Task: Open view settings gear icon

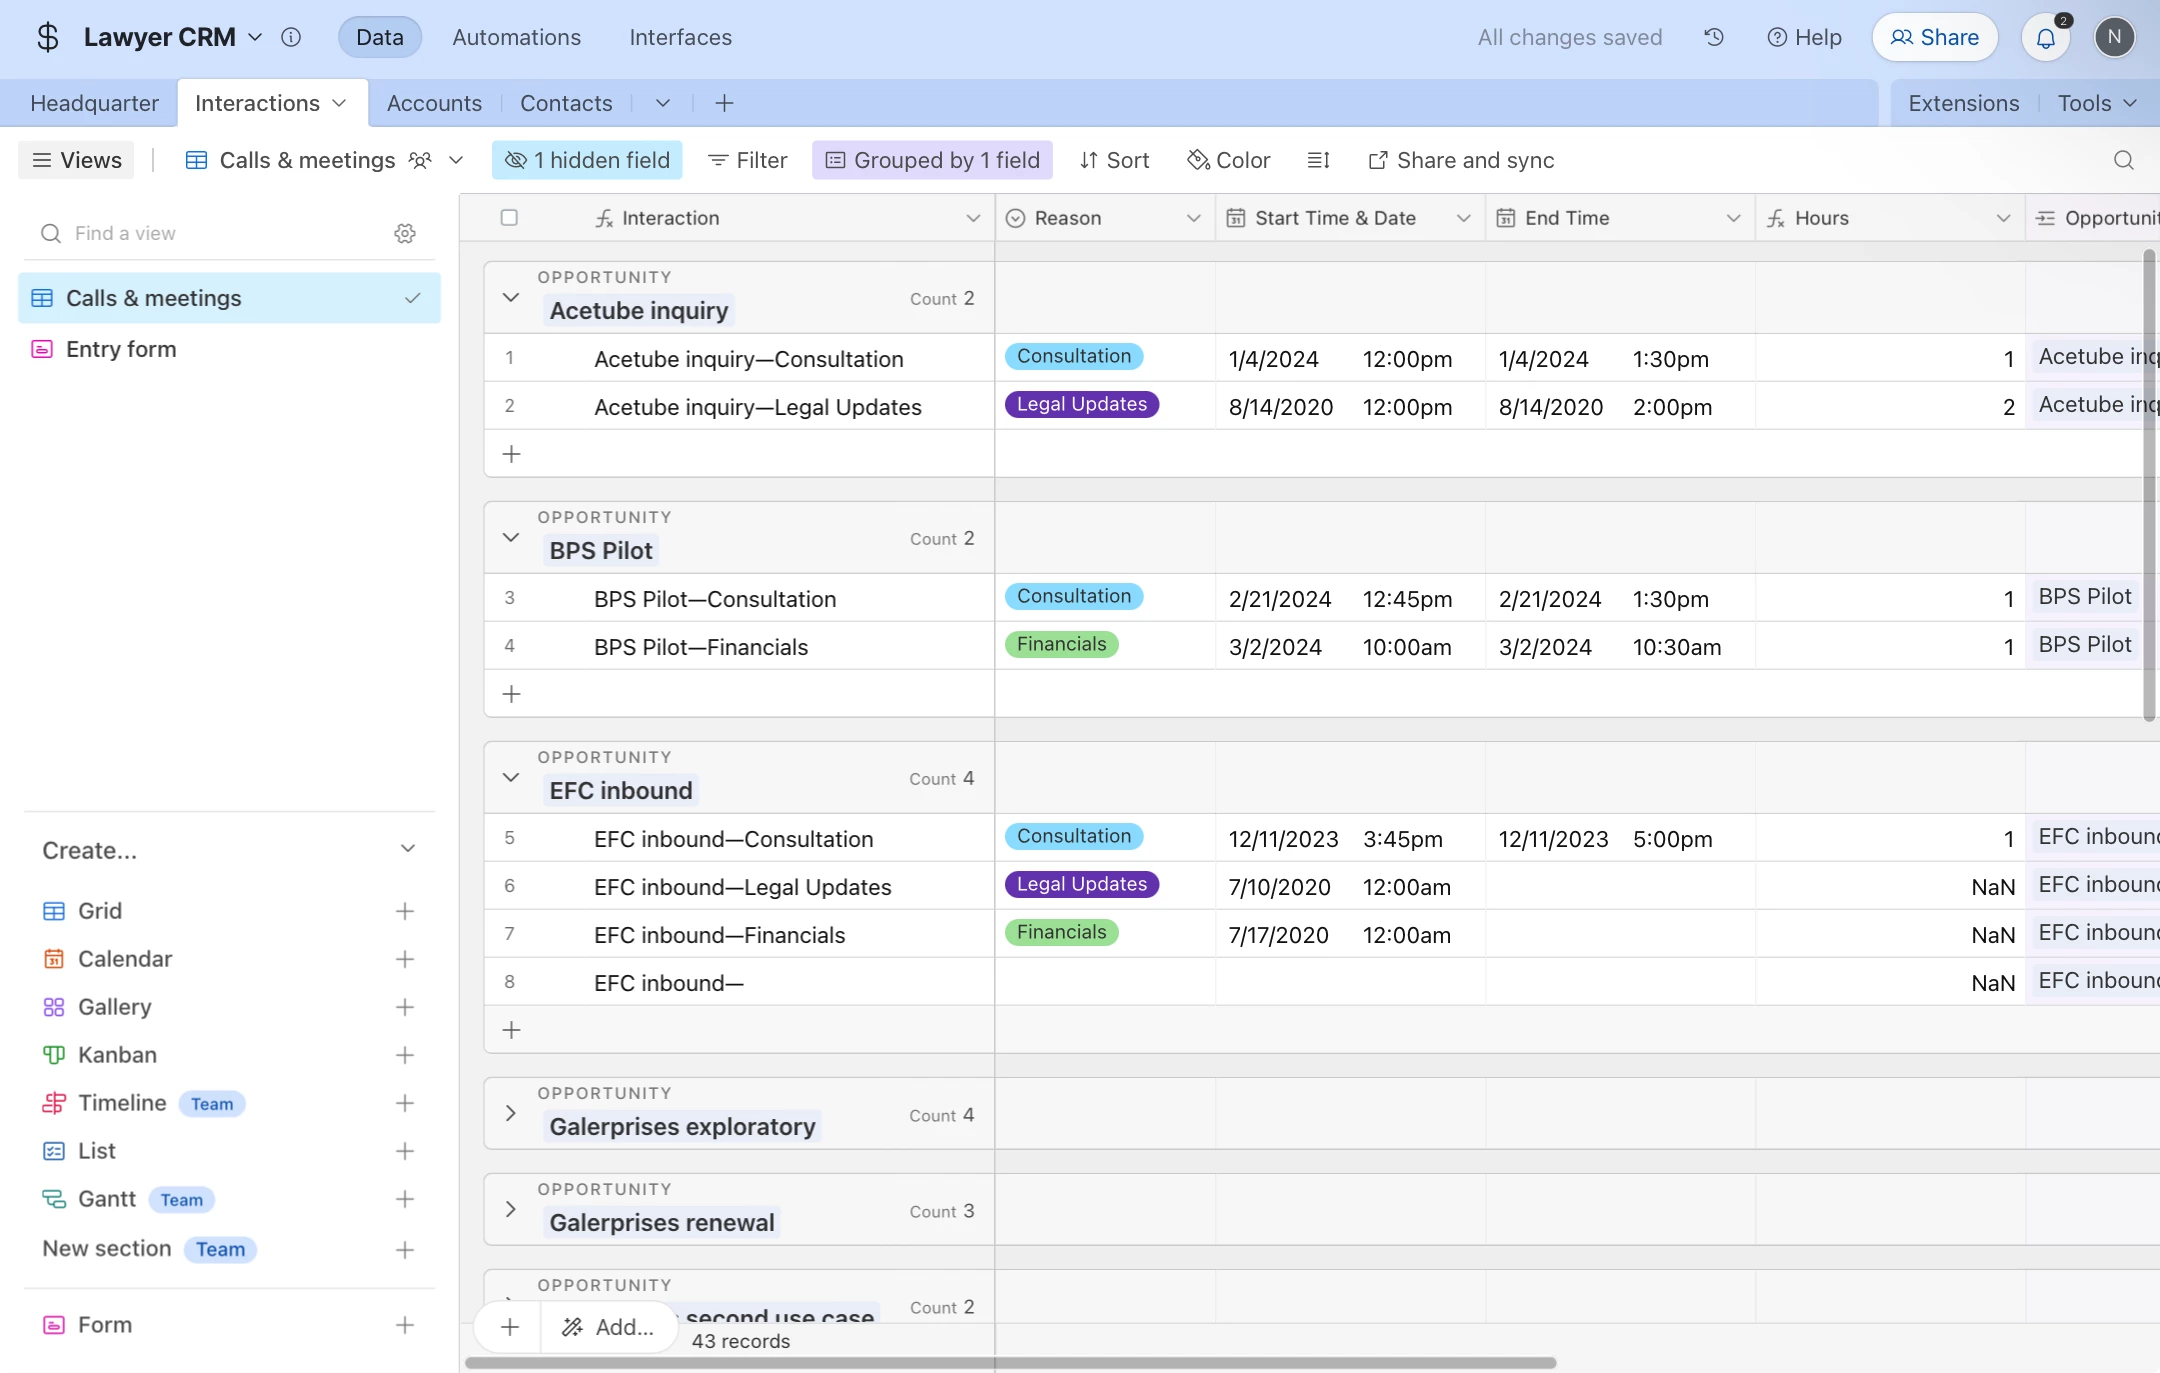Action: [405, 233]
